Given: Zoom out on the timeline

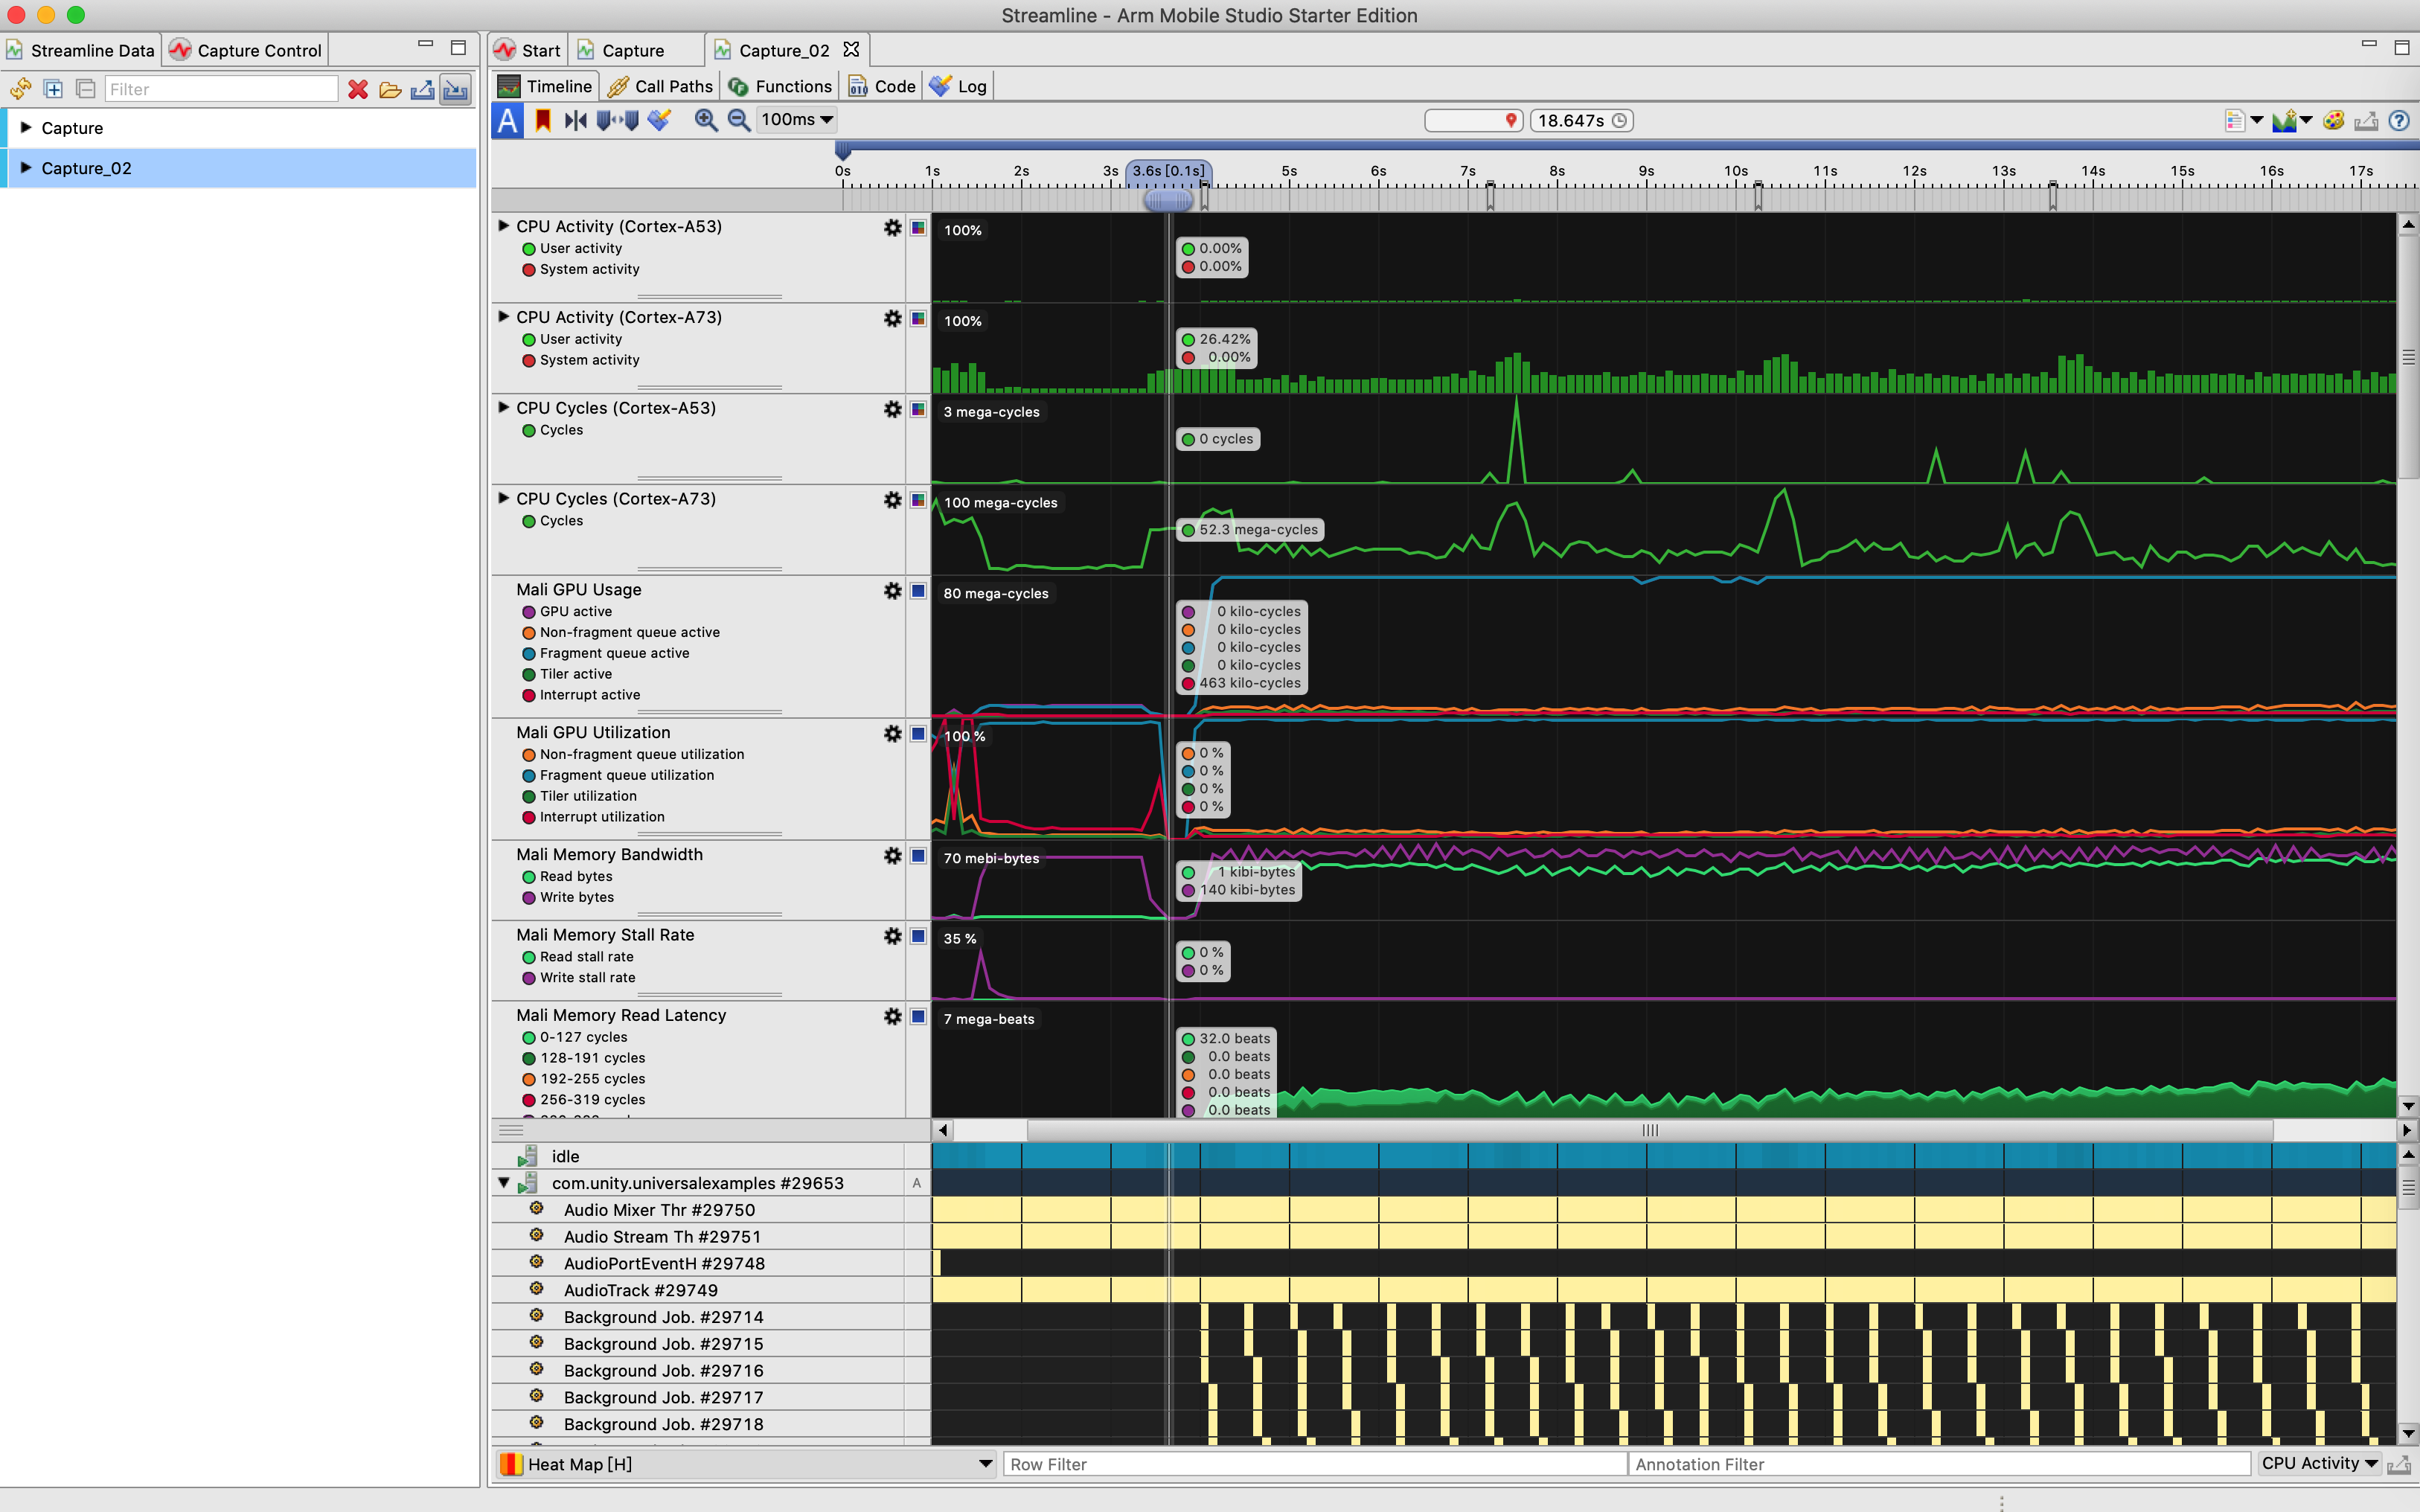Looking at the screenshot, I should (738, 120).
